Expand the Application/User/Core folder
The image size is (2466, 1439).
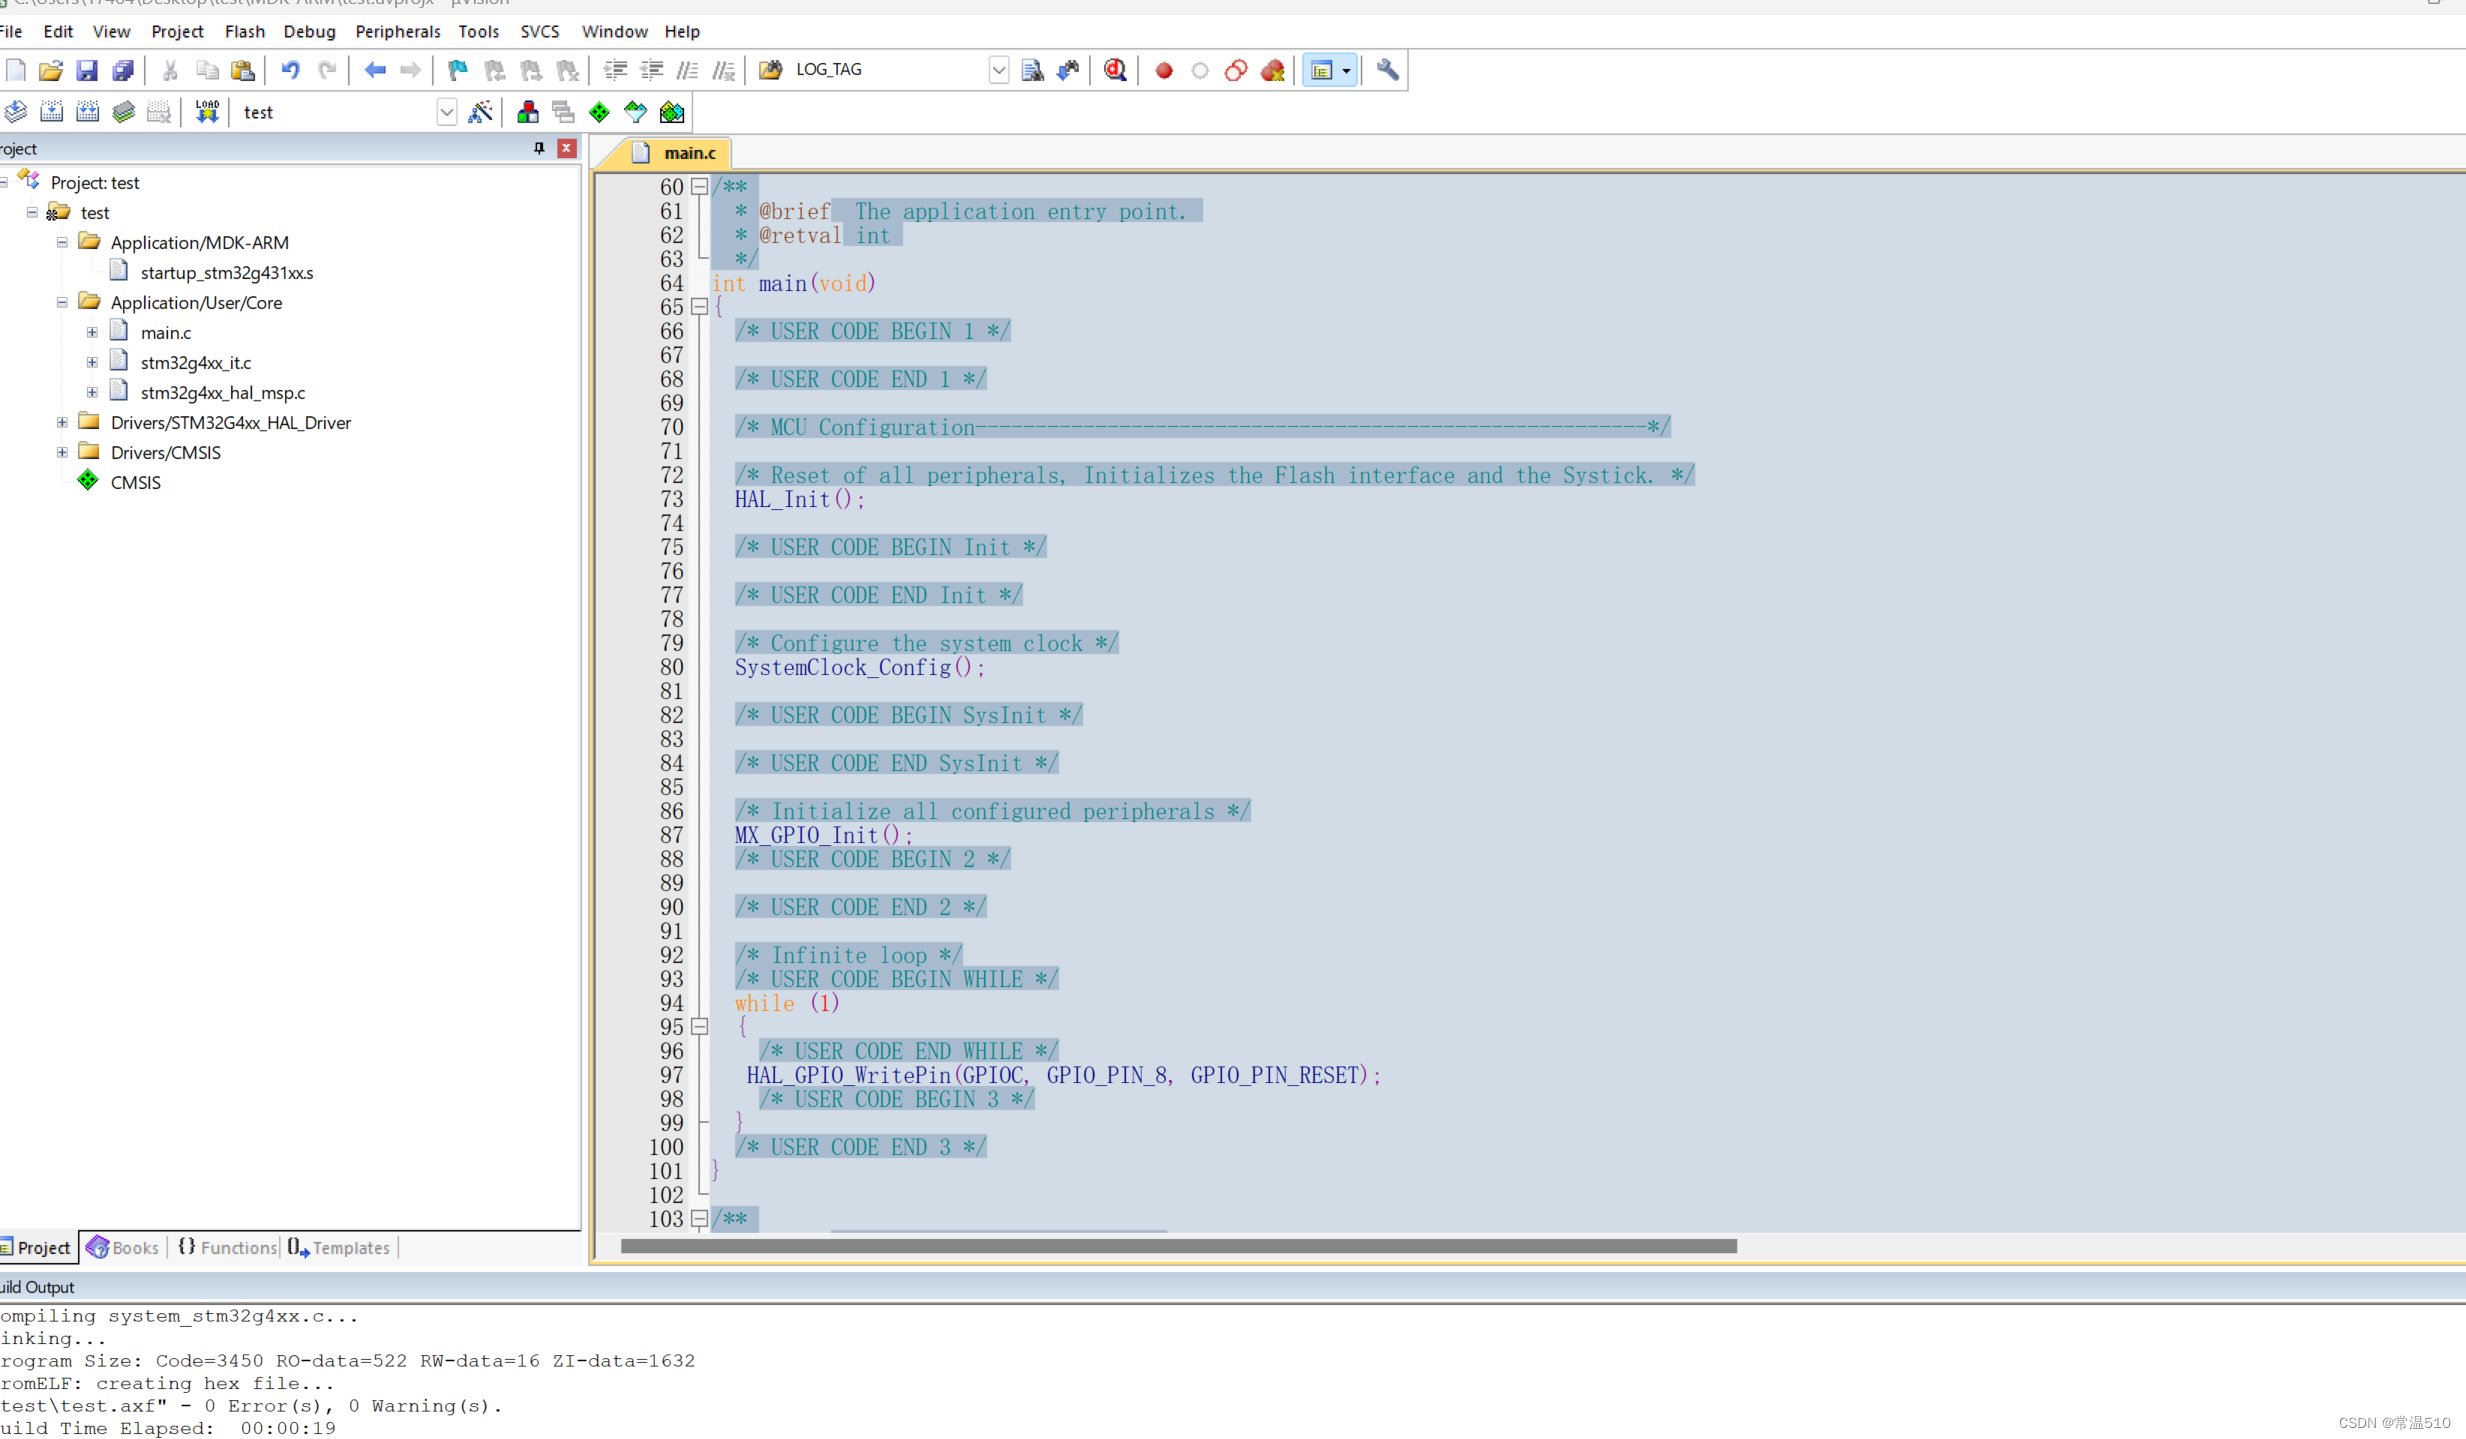63,302
